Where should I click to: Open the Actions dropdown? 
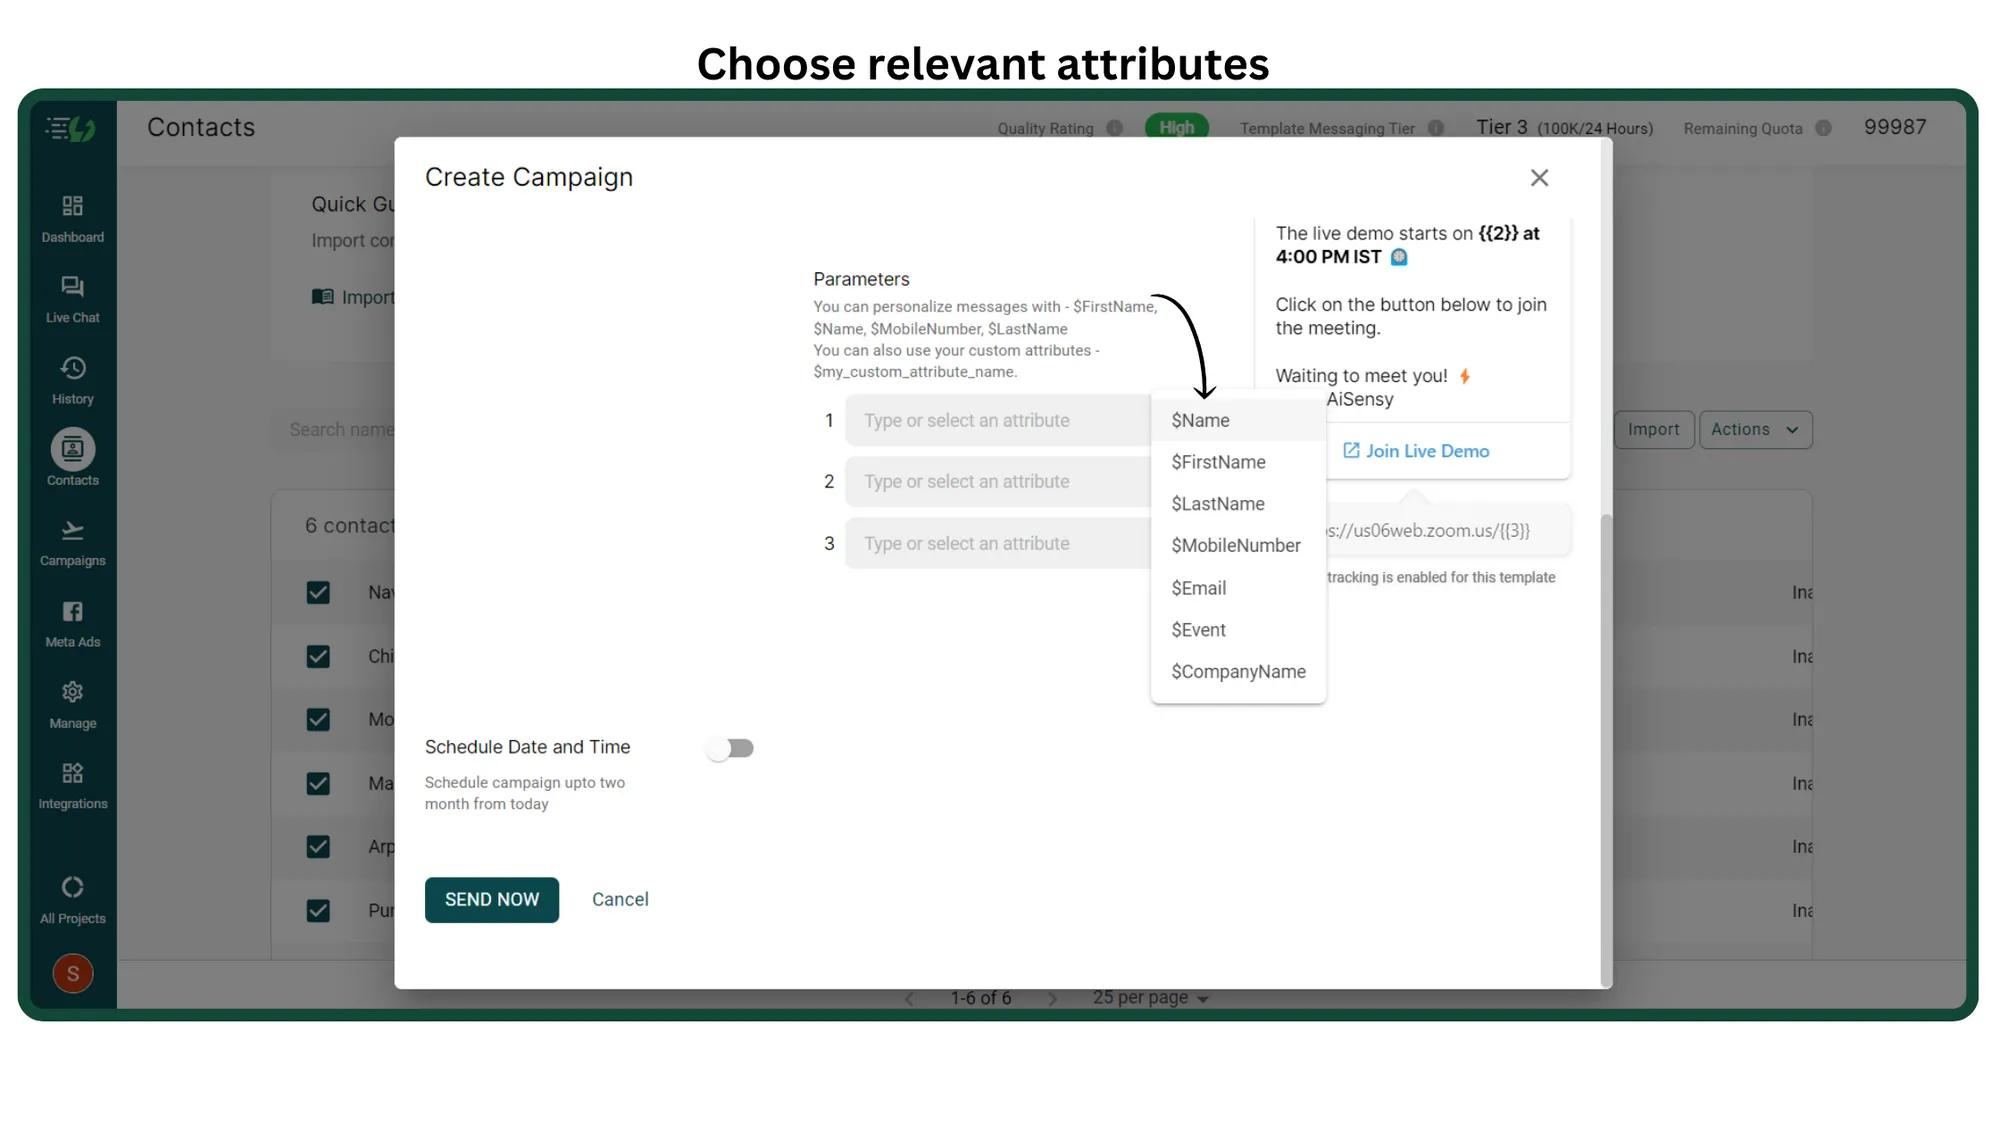pos(1755,429)
